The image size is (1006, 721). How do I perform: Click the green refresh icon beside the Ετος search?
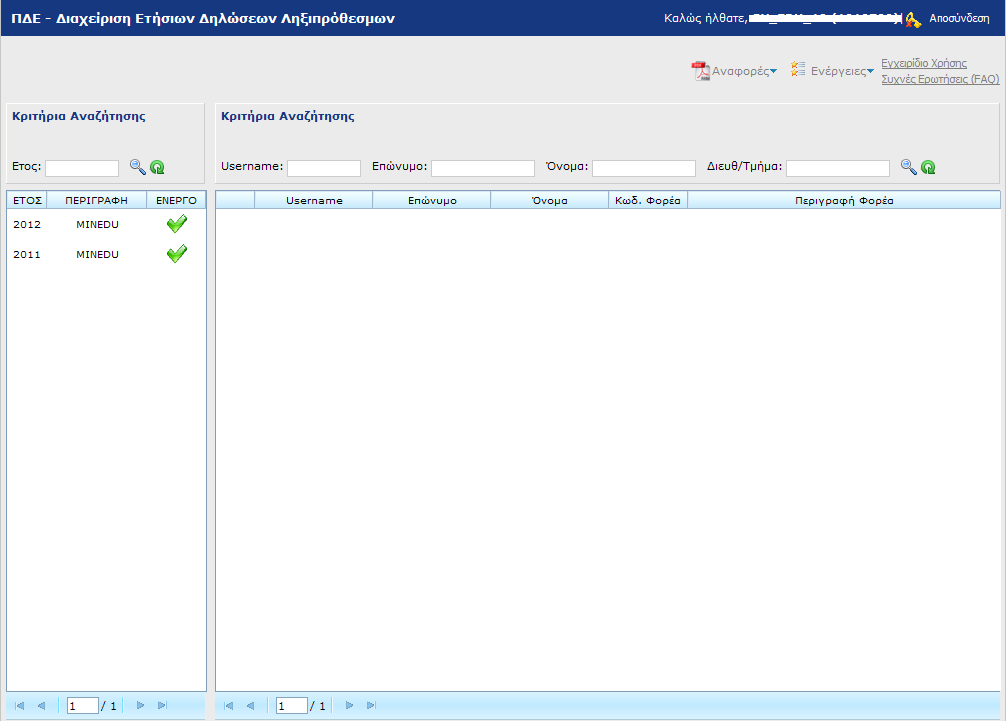[x=157, y=167]
